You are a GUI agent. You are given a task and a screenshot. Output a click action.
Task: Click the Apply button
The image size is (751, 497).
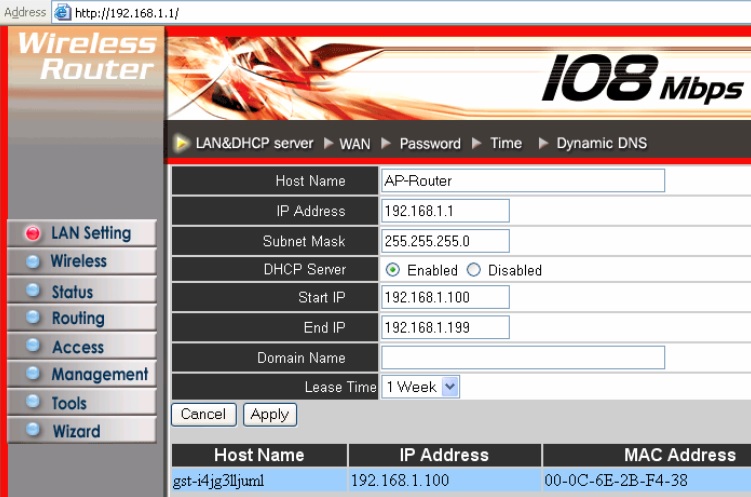tap(270, 414)
